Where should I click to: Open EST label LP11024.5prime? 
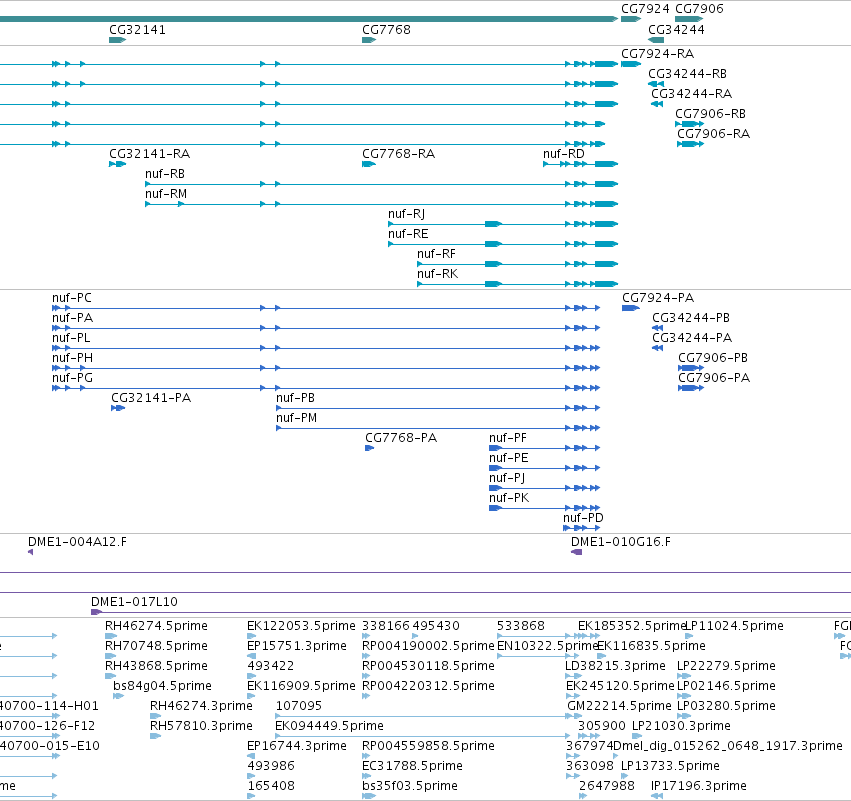pyautogui.click(x=734, y=626)
